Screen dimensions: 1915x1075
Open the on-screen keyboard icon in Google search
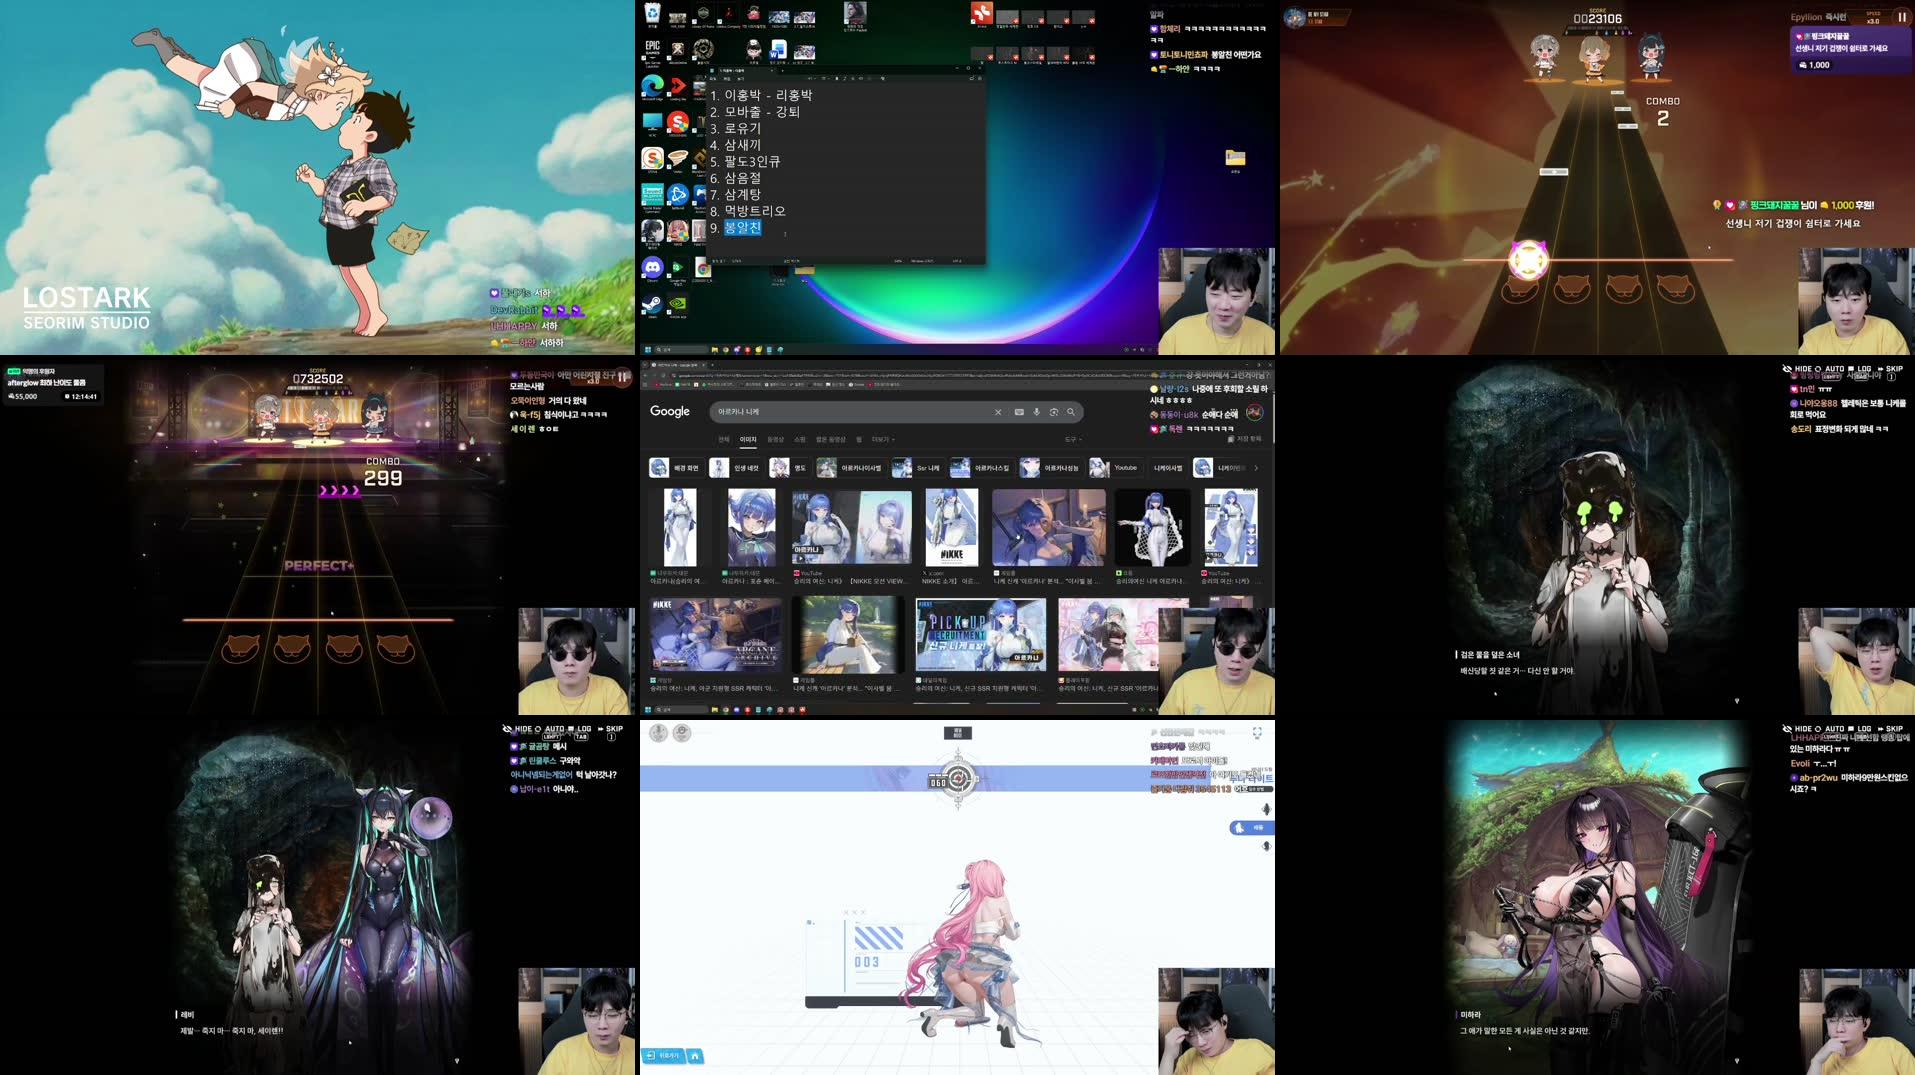1019,412
